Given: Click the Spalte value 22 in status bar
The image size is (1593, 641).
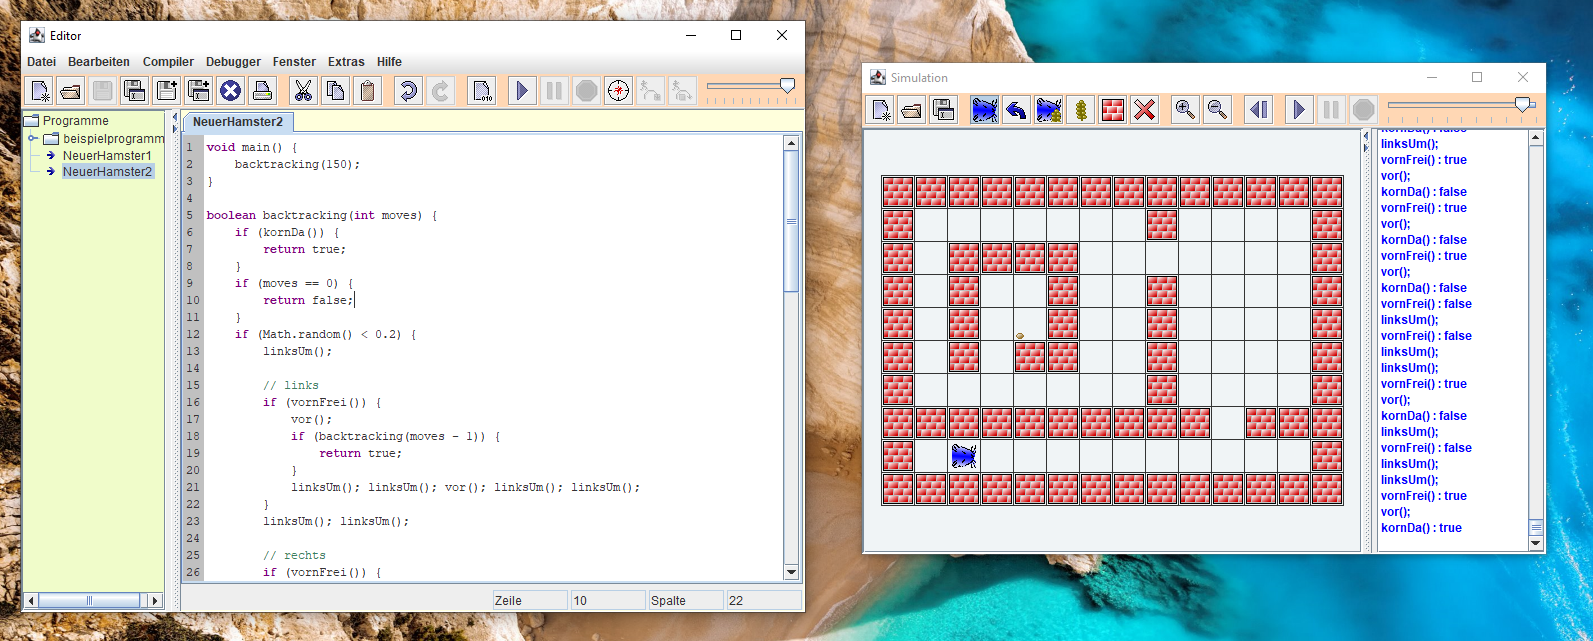Looking at the screenshot, I should tap(764, 601).
